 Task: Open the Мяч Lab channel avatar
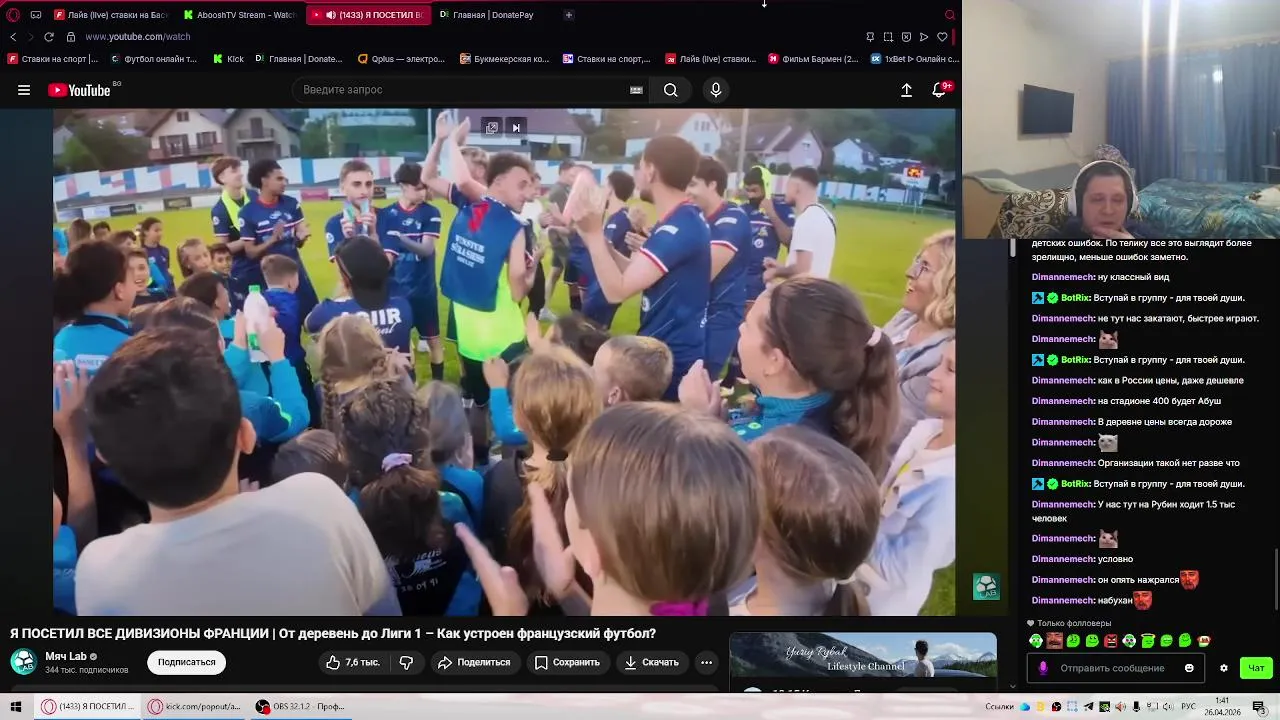[23, 661]
